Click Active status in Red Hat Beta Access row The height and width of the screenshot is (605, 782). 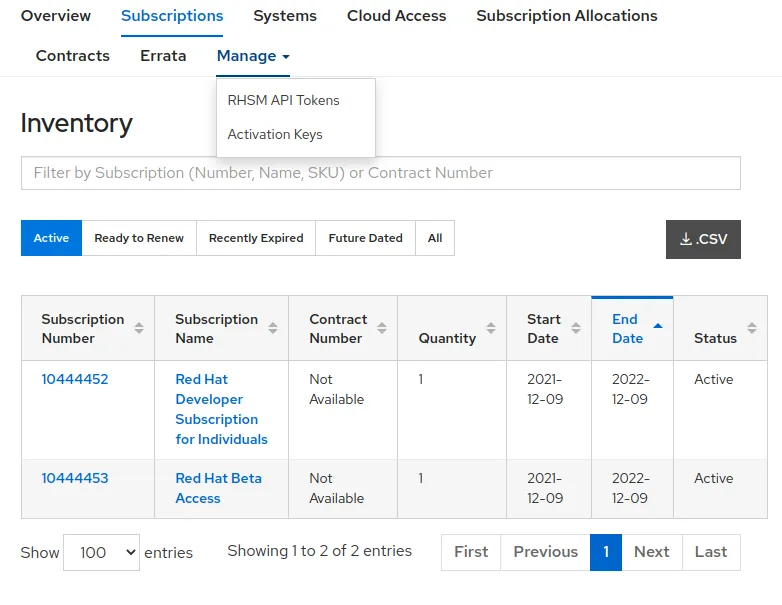click(x=714, y=478)
